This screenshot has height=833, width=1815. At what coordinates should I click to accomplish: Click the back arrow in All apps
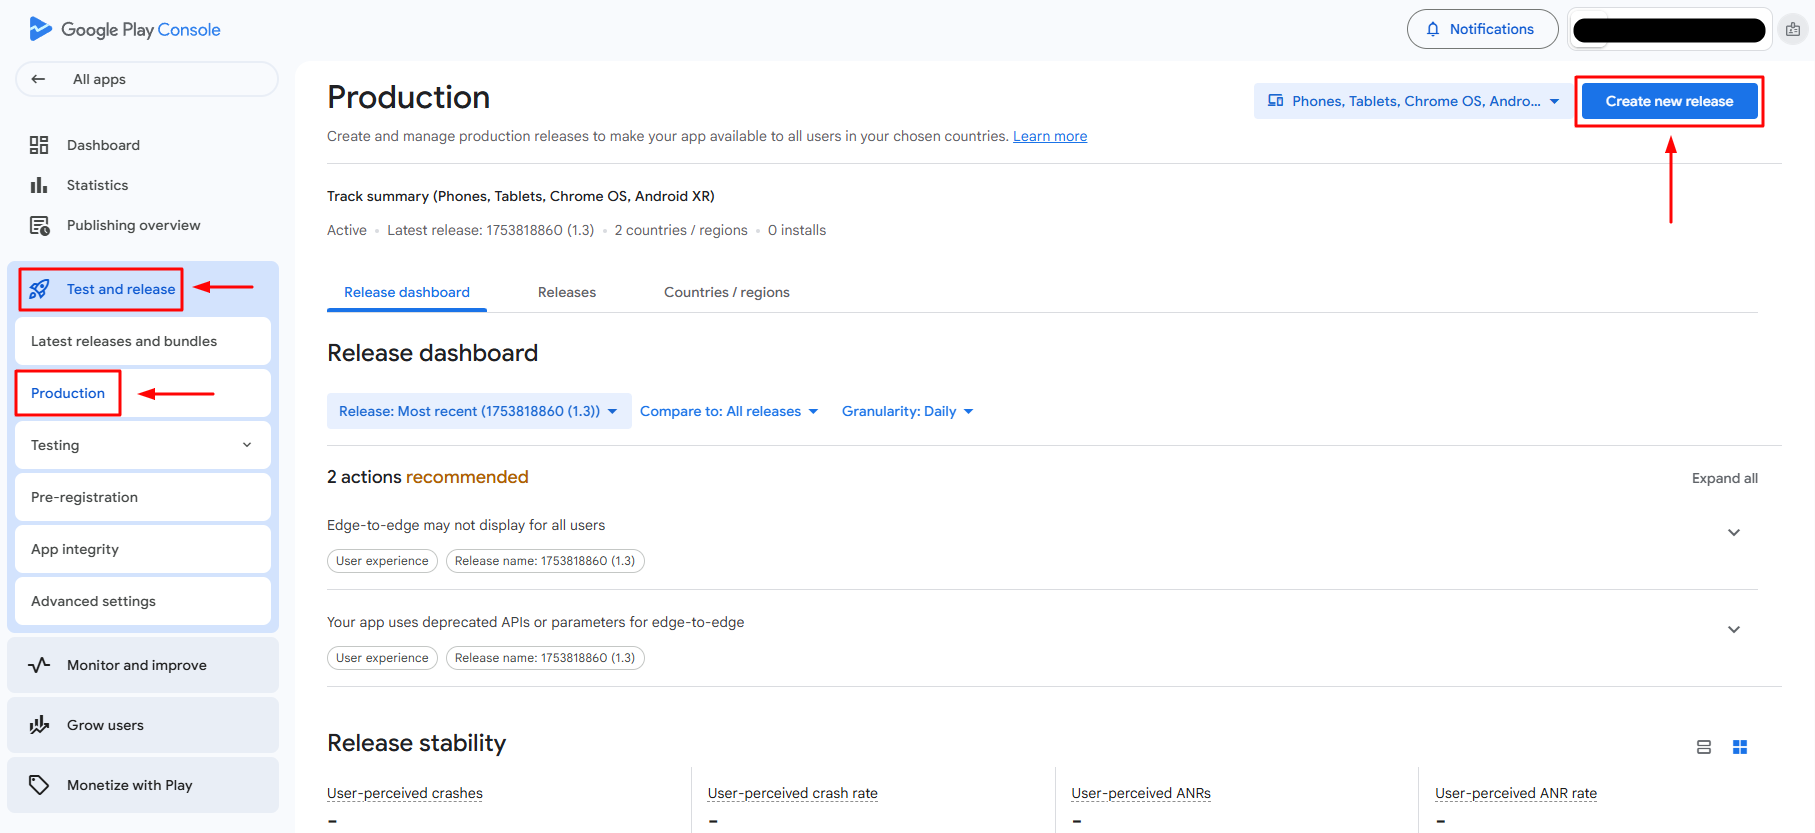coord(38,79)
